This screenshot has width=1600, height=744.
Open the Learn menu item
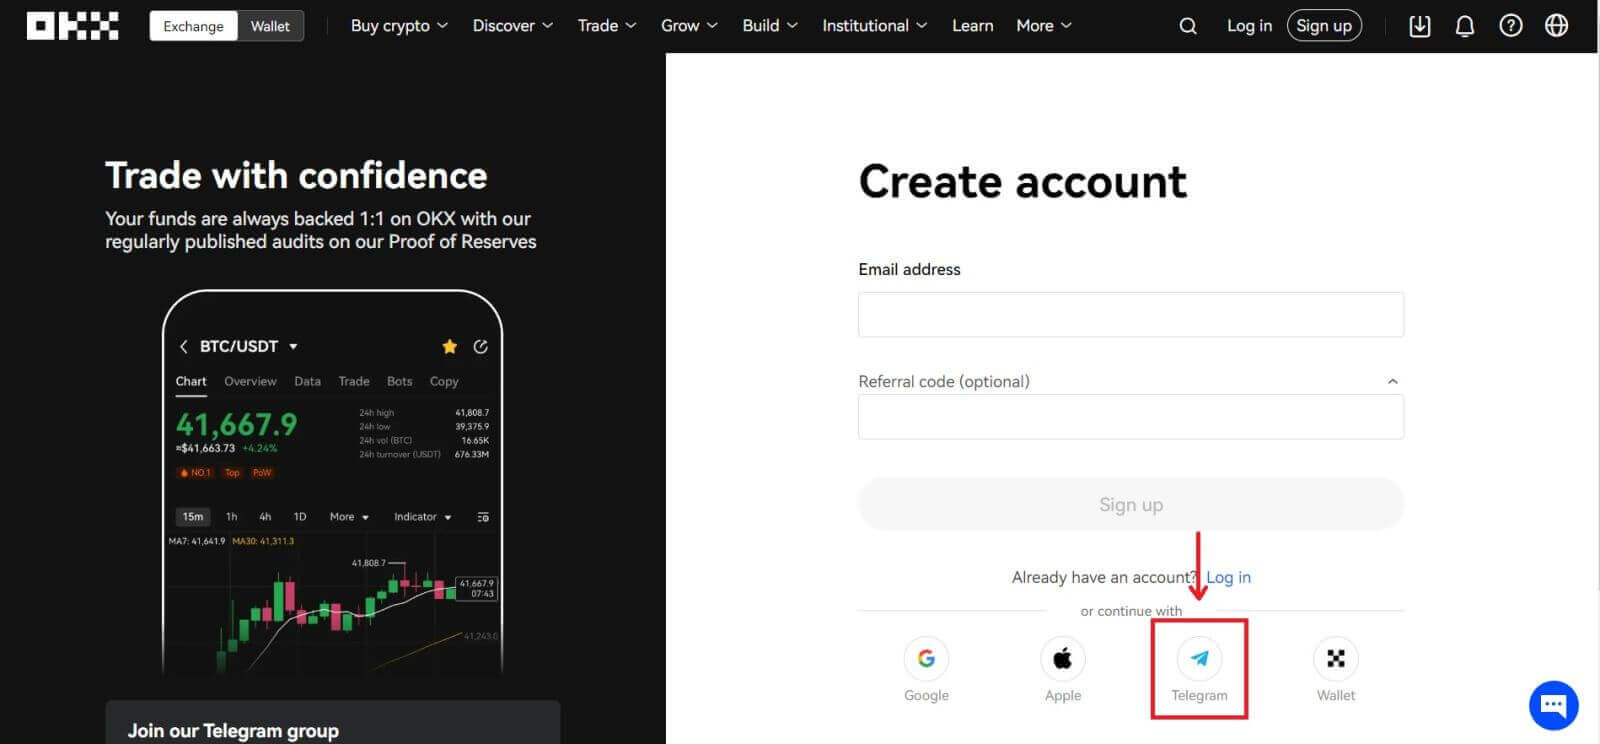(x=972, y=26)
